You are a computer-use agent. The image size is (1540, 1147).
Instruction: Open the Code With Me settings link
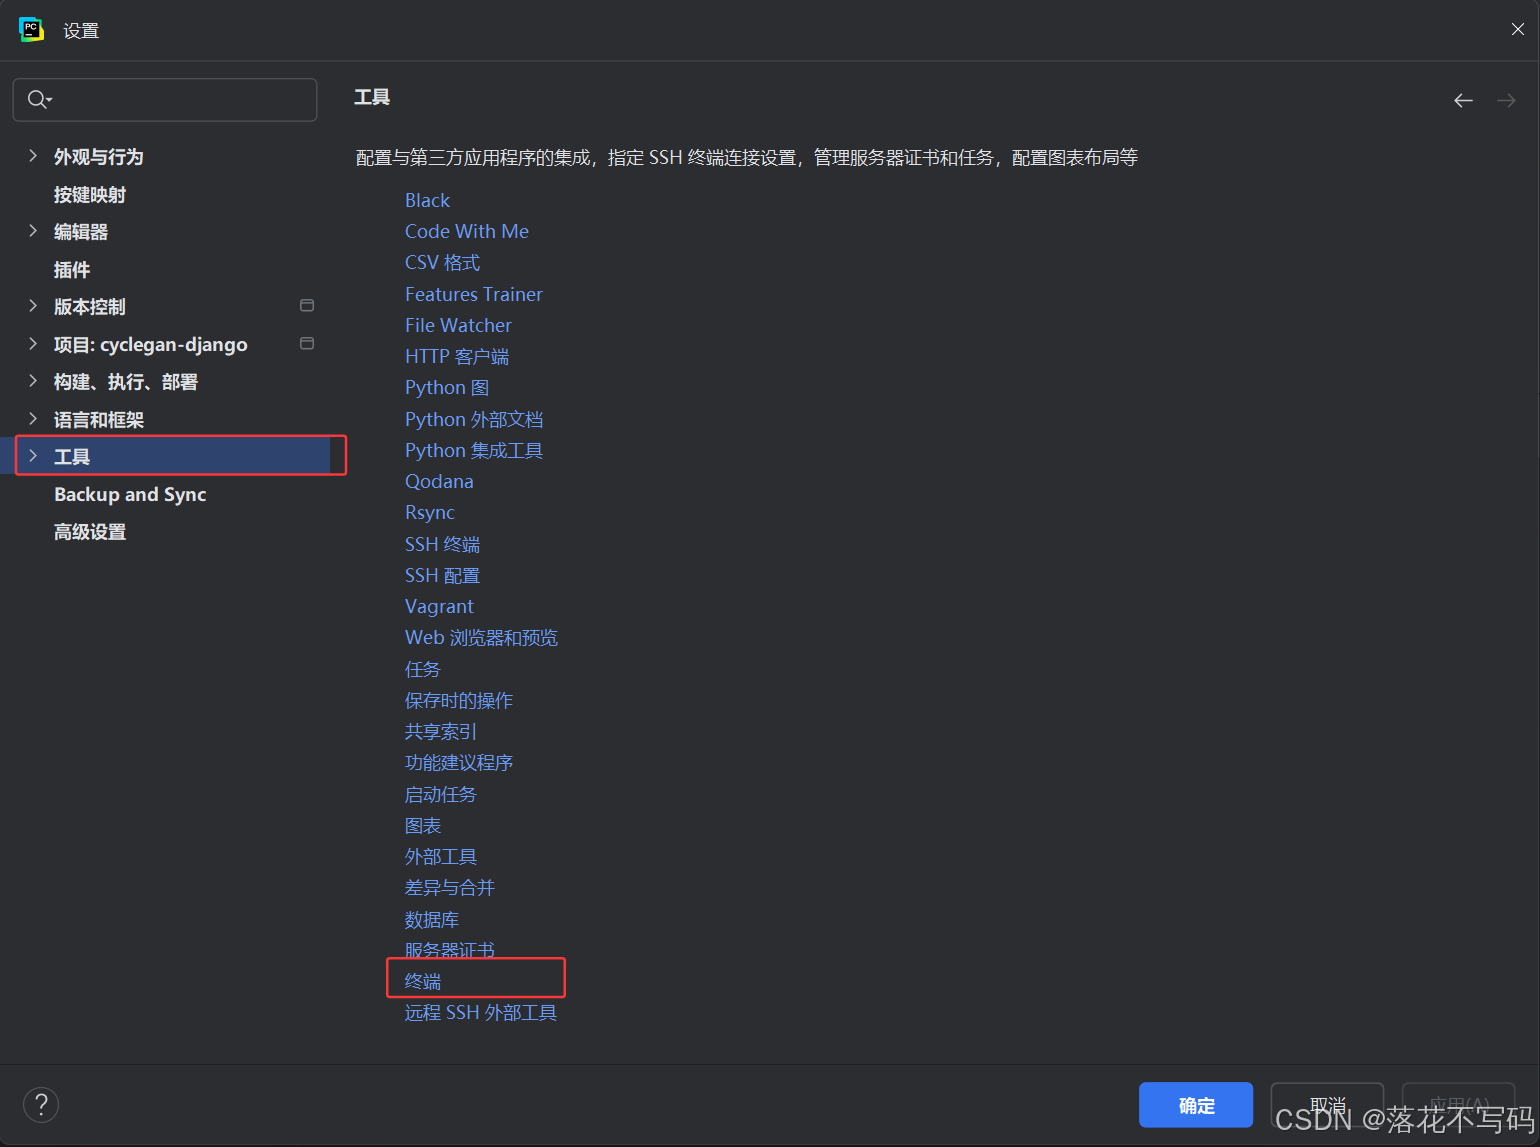tap(467, 231)
